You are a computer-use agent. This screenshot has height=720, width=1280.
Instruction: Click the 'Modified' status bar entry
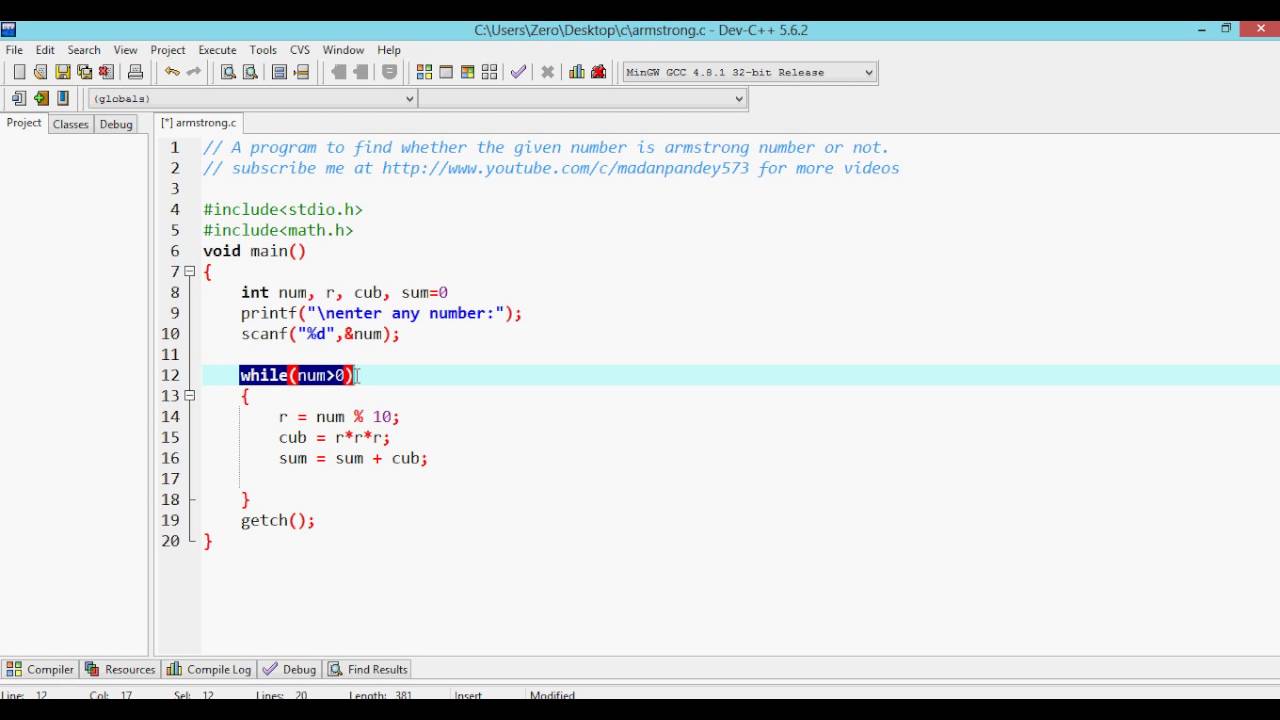(552, 695)
